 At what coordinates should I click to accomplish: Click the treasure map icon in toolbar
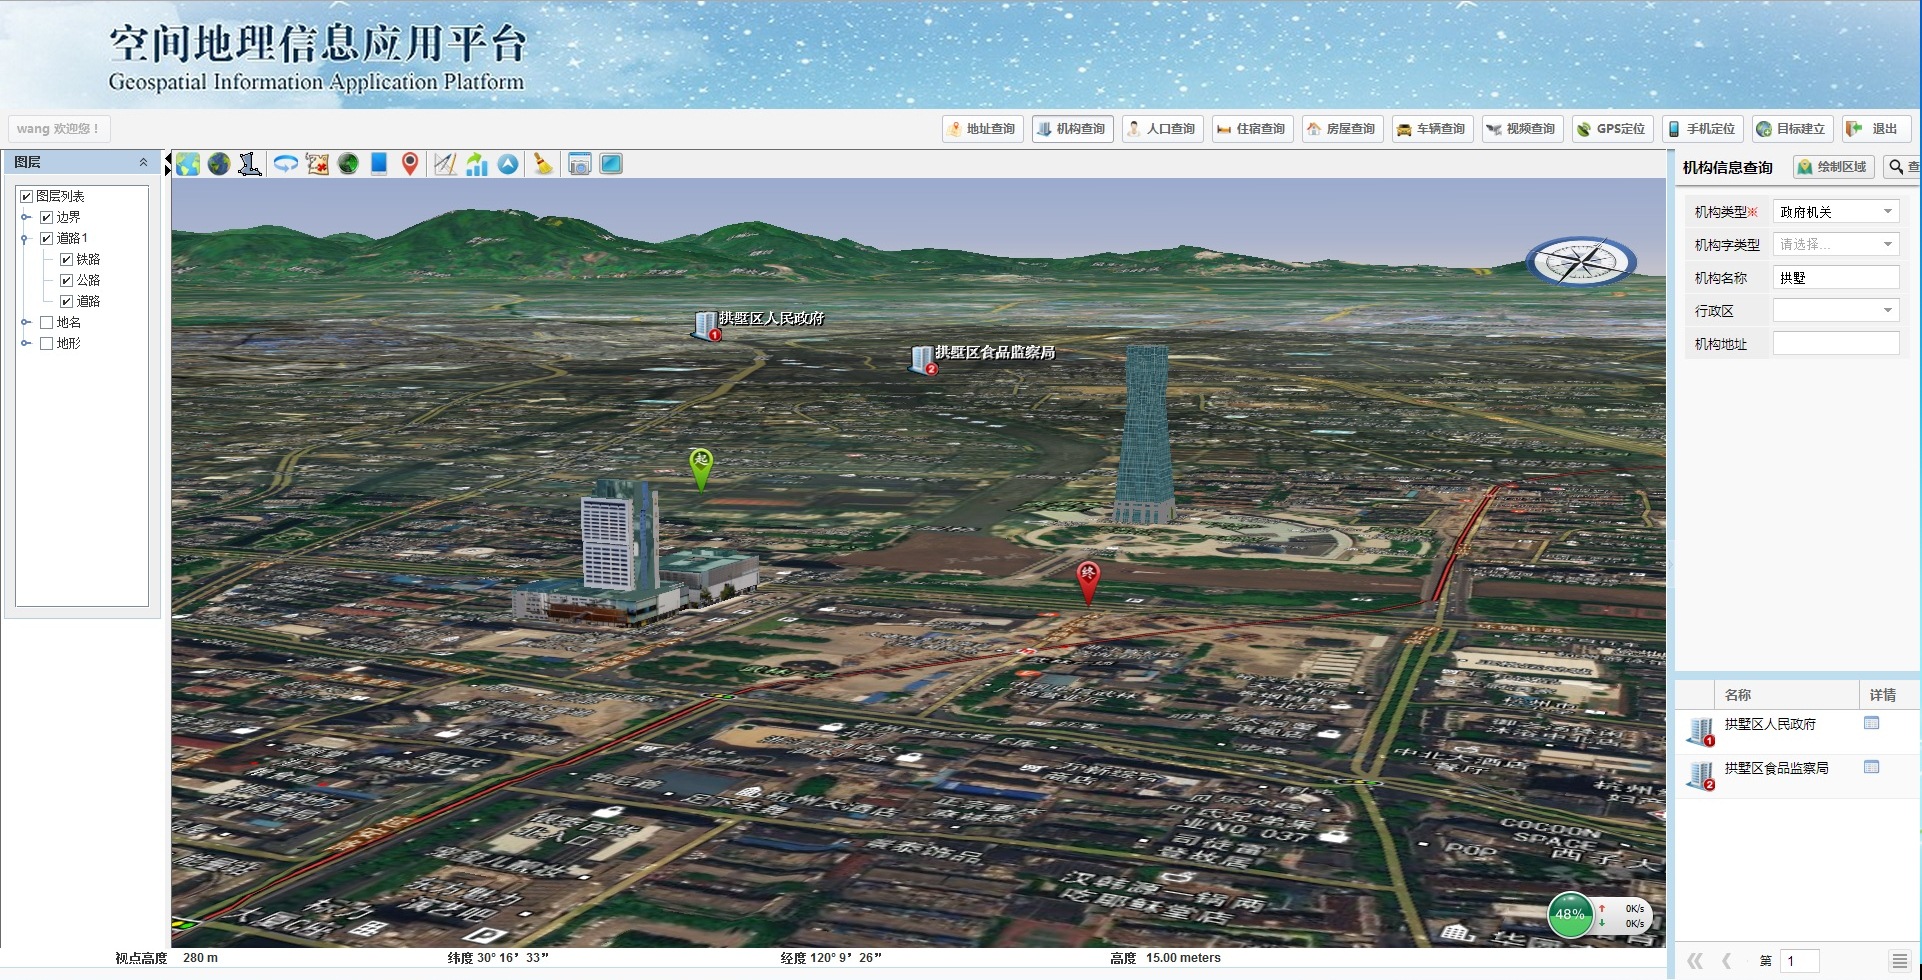[317, 164]
